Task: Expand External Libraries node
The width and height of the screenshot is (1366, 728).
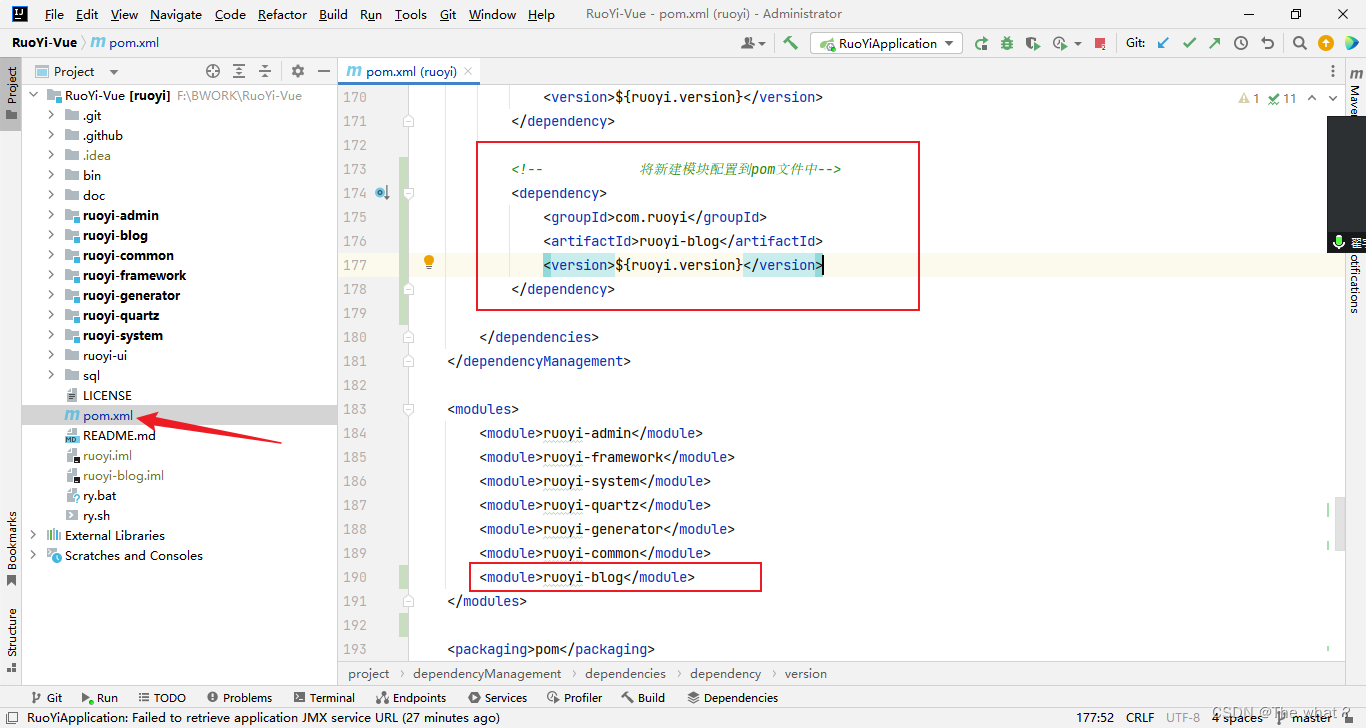Action: click(33, 535)
